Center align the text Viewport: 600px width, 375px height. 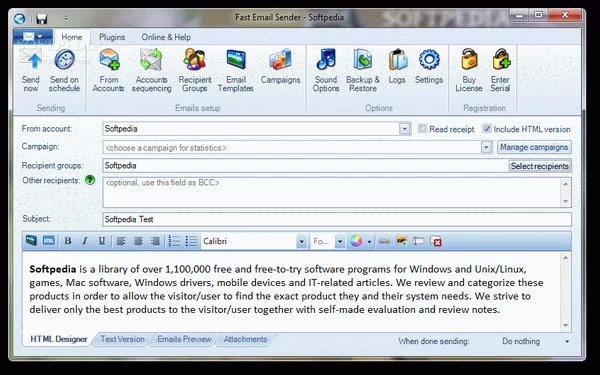pos(138,241)
